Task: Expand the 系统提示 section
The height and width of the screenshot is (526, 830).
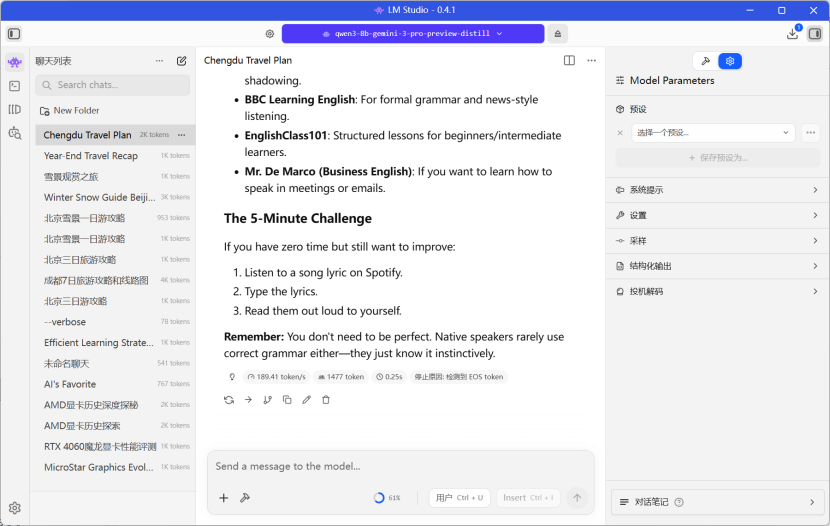Action: (717, 190)
